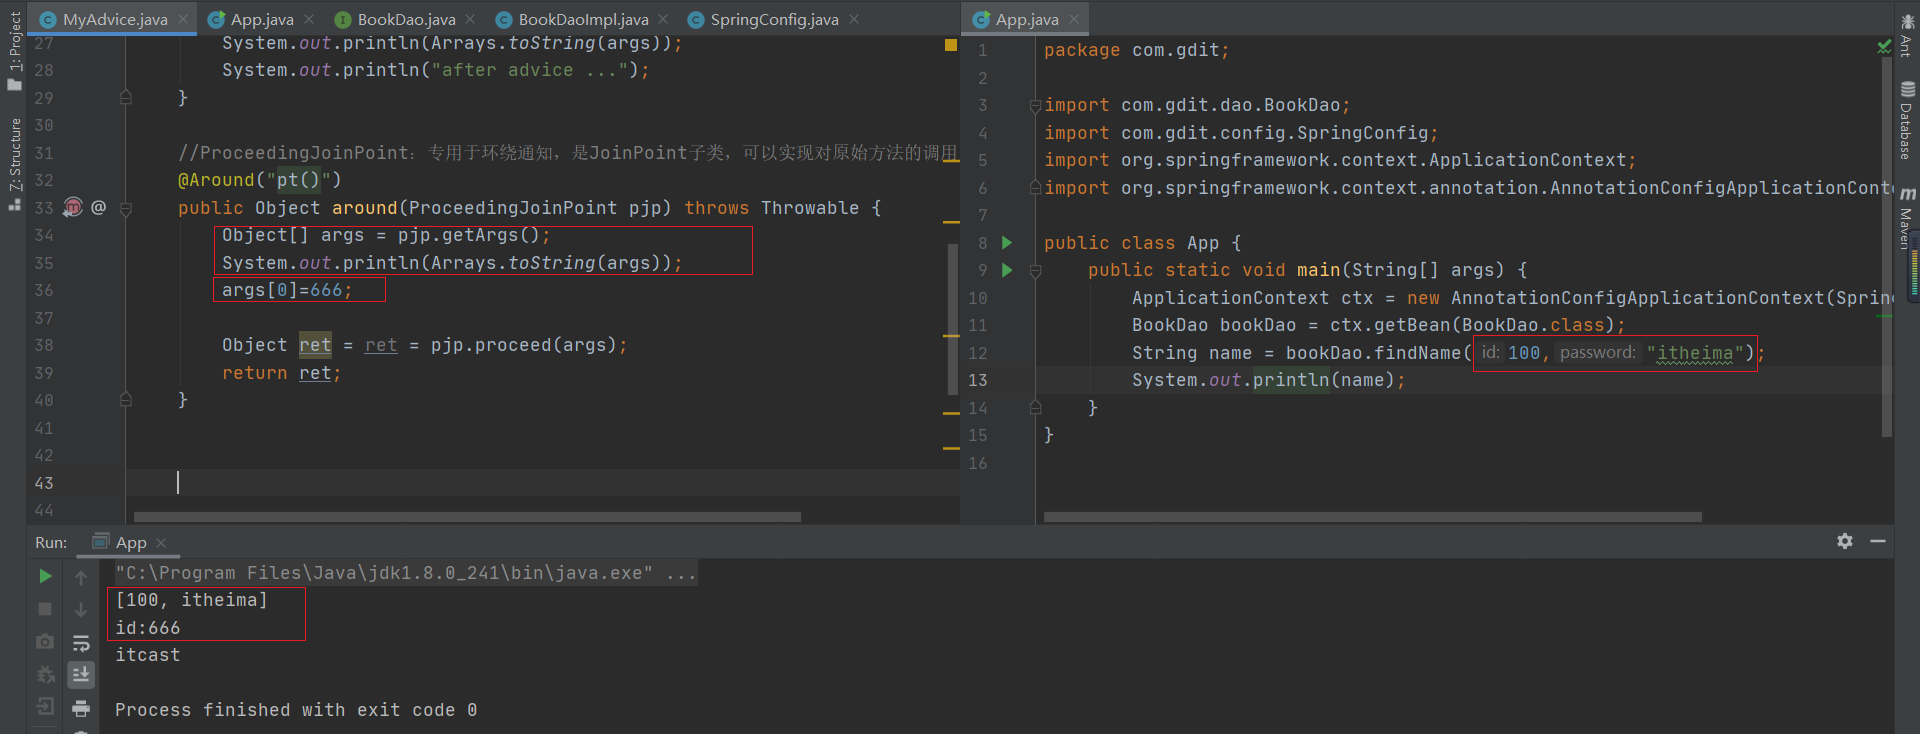Click console output '[100, itheima]'
Viewport: 1920px width, 734px height.
click(191, 600)
